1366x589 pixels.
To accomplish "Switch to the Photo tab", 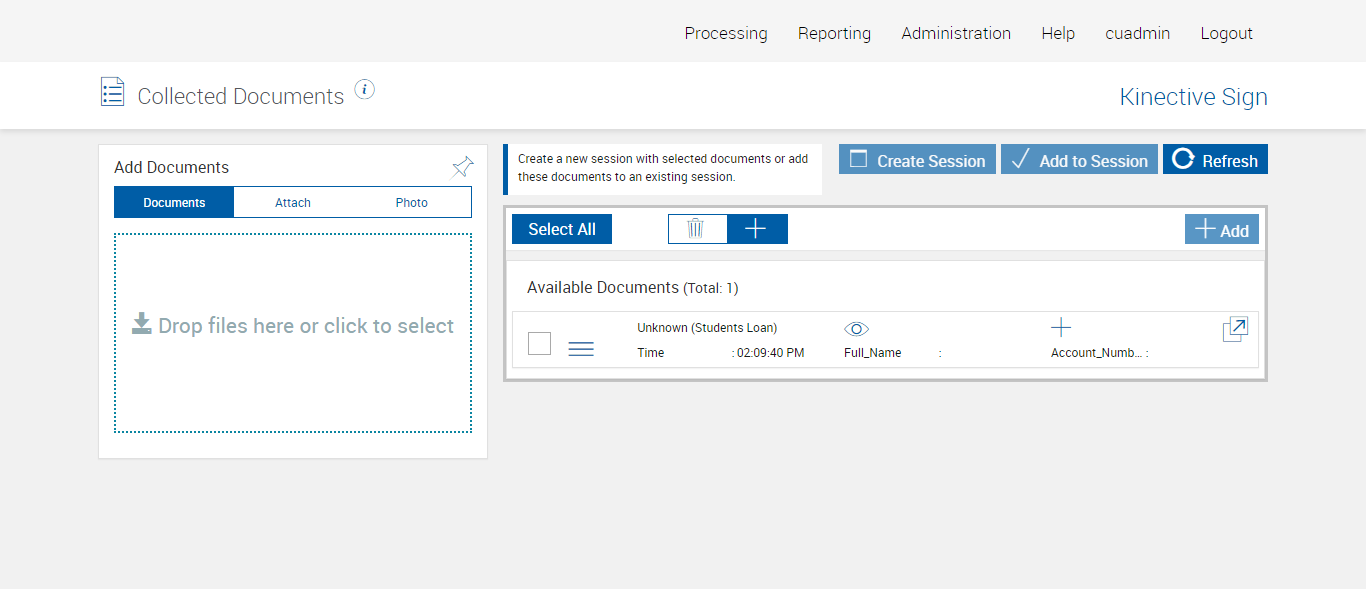I will pyautogui.click(x=411, y=202).
